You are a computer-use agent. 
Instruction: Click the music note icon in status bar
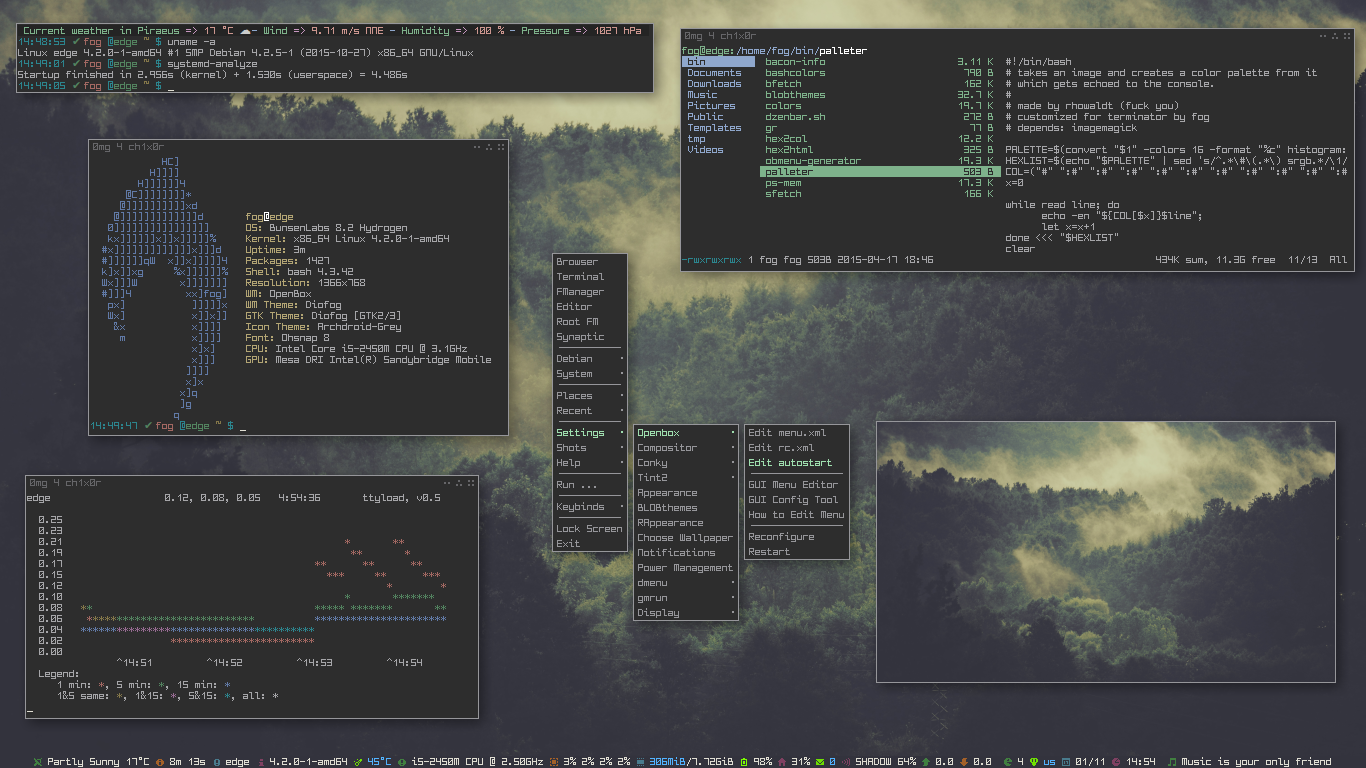pyautogui.click(x=1172, y=761)
